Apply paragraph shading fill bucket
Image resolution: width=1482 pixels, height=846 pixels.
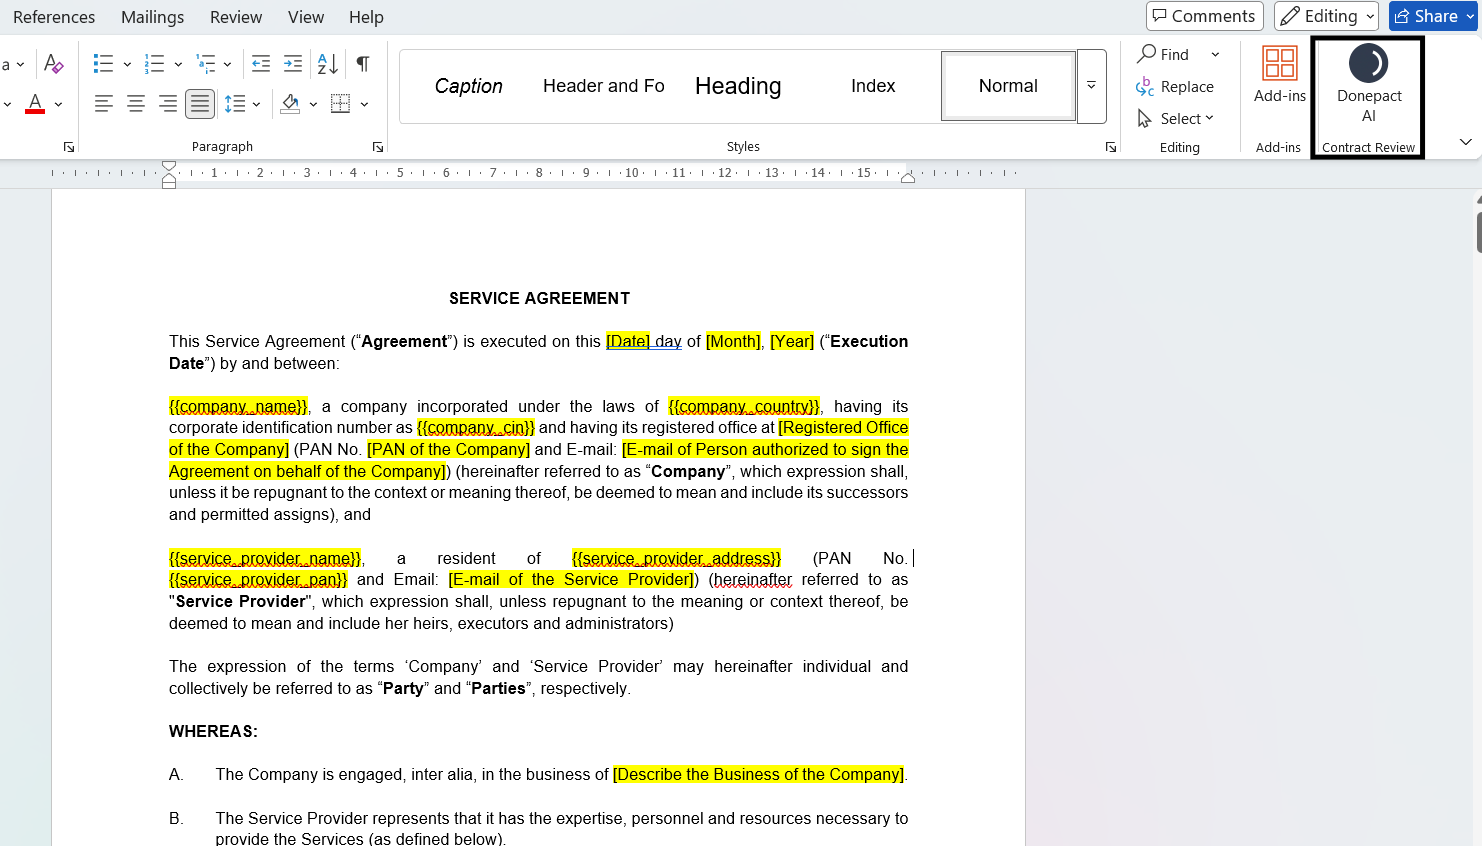290,103
